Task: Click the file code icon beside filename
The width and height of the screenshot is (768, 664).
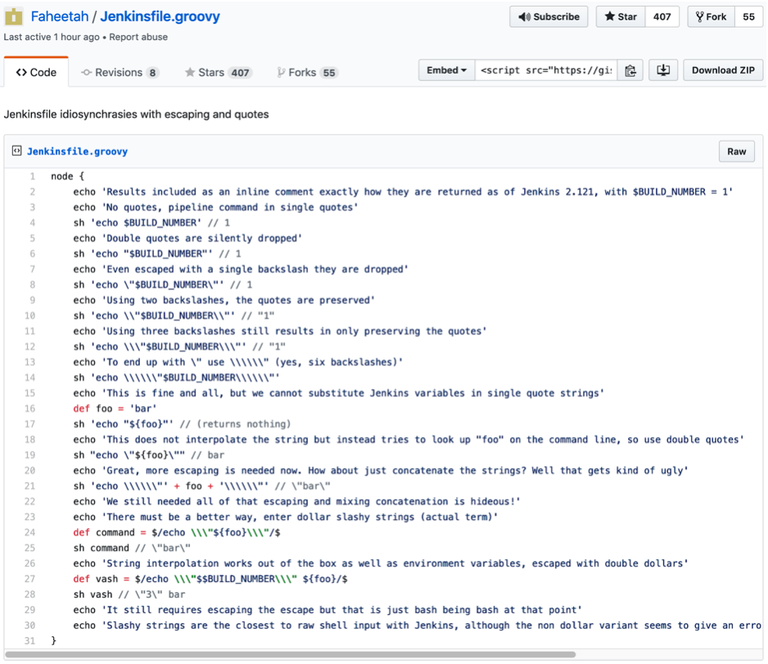Action: point(17,151)
